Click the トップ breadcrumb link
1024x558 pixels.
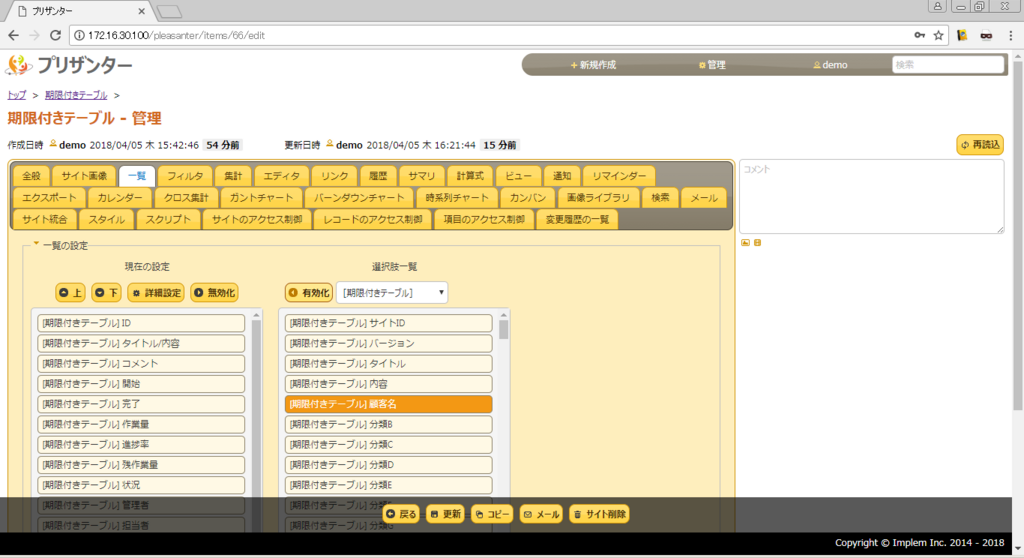coord(17,95)
